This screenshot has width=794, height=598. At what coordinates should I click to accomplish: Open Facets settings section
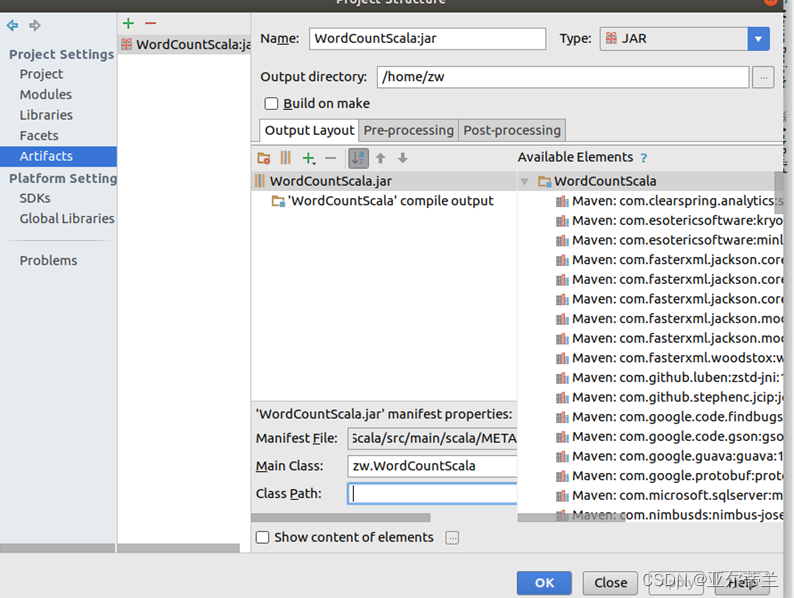click(x=39, y=136)
